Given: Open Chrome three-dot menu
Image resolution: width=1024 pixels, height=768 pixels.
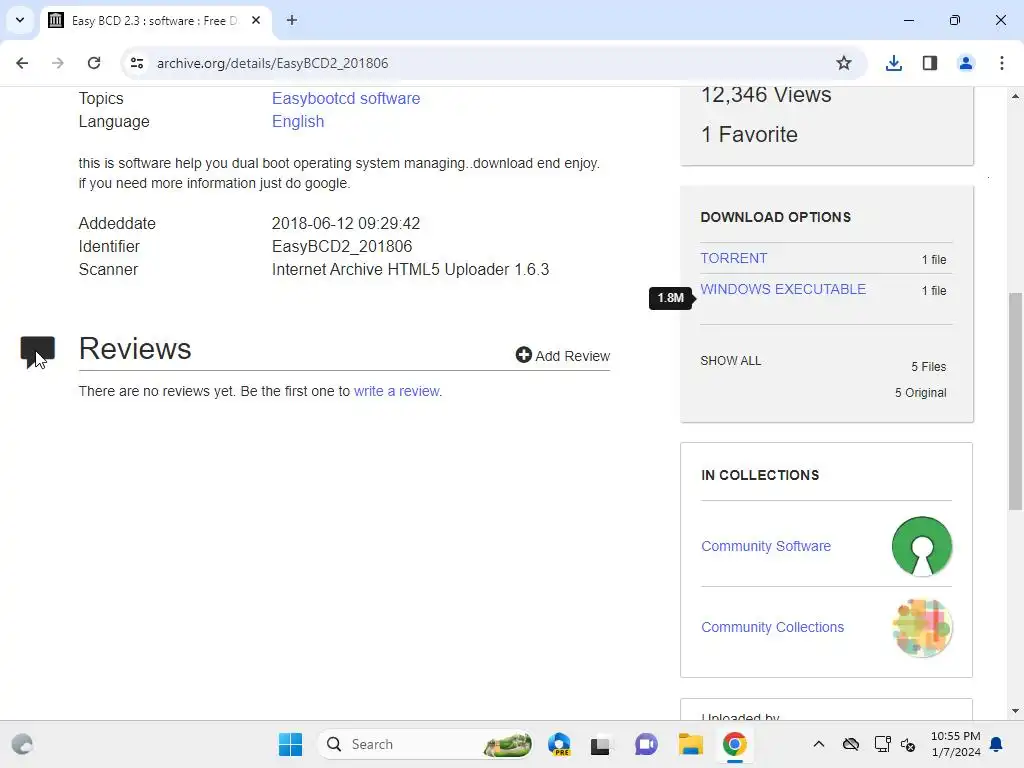Looking at the screenshot, I should pyautogui.click(x=1001, y=63).
